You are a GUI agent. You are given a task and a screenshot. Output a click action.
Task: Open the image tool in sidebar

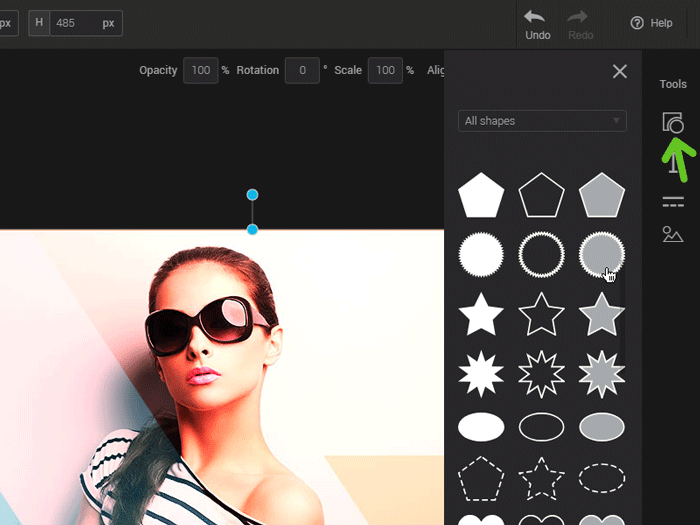(673, 235)
